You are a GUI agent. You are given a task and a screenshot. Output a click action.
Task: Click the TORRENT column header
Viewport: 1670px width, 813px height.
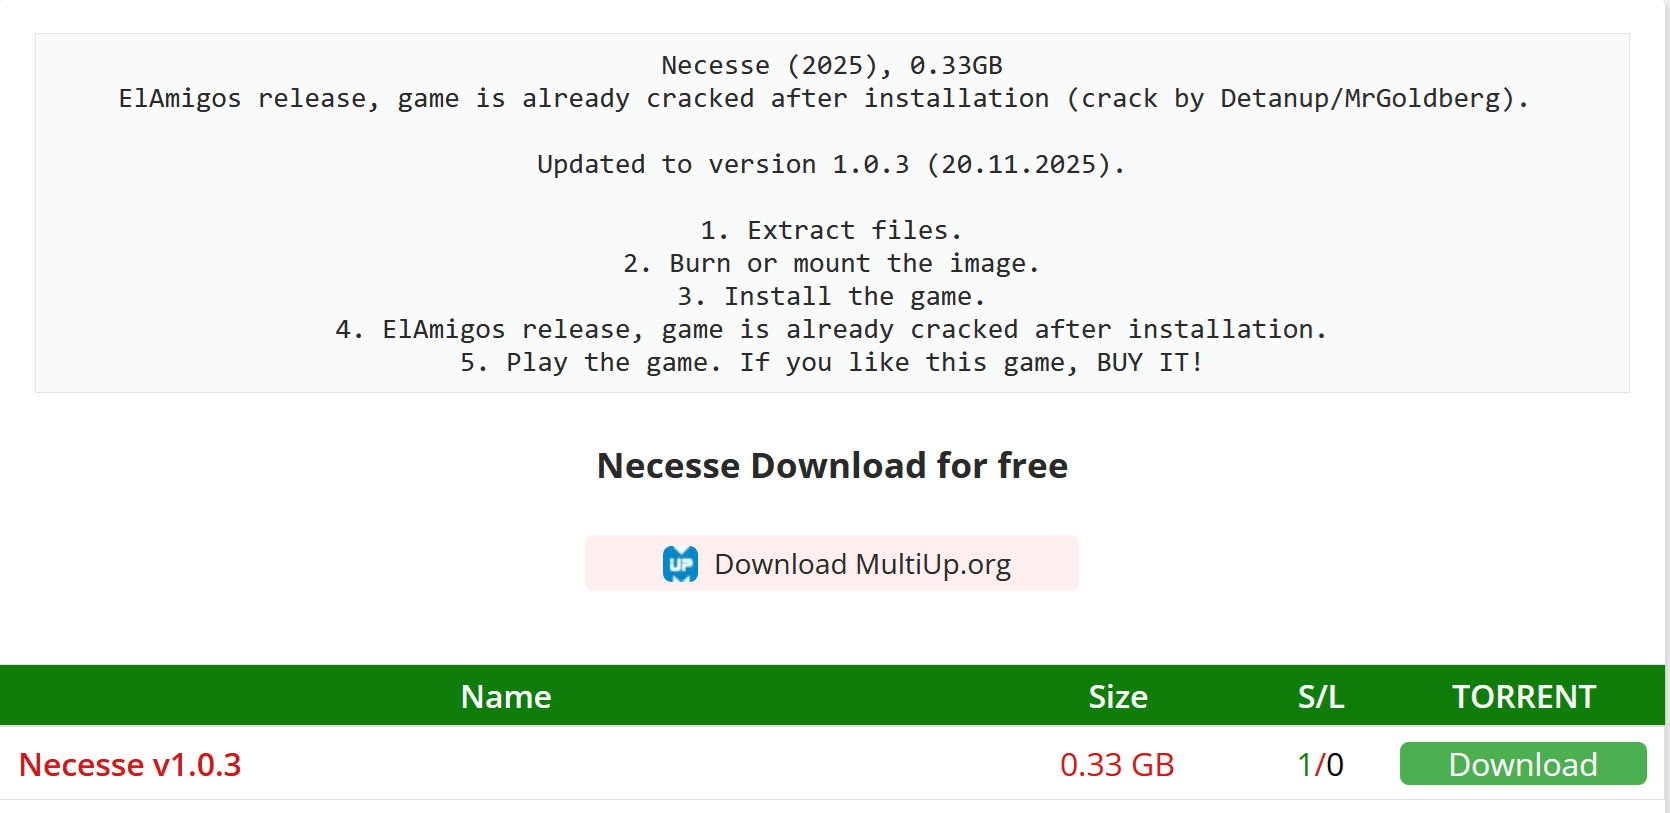(1523, 696)
